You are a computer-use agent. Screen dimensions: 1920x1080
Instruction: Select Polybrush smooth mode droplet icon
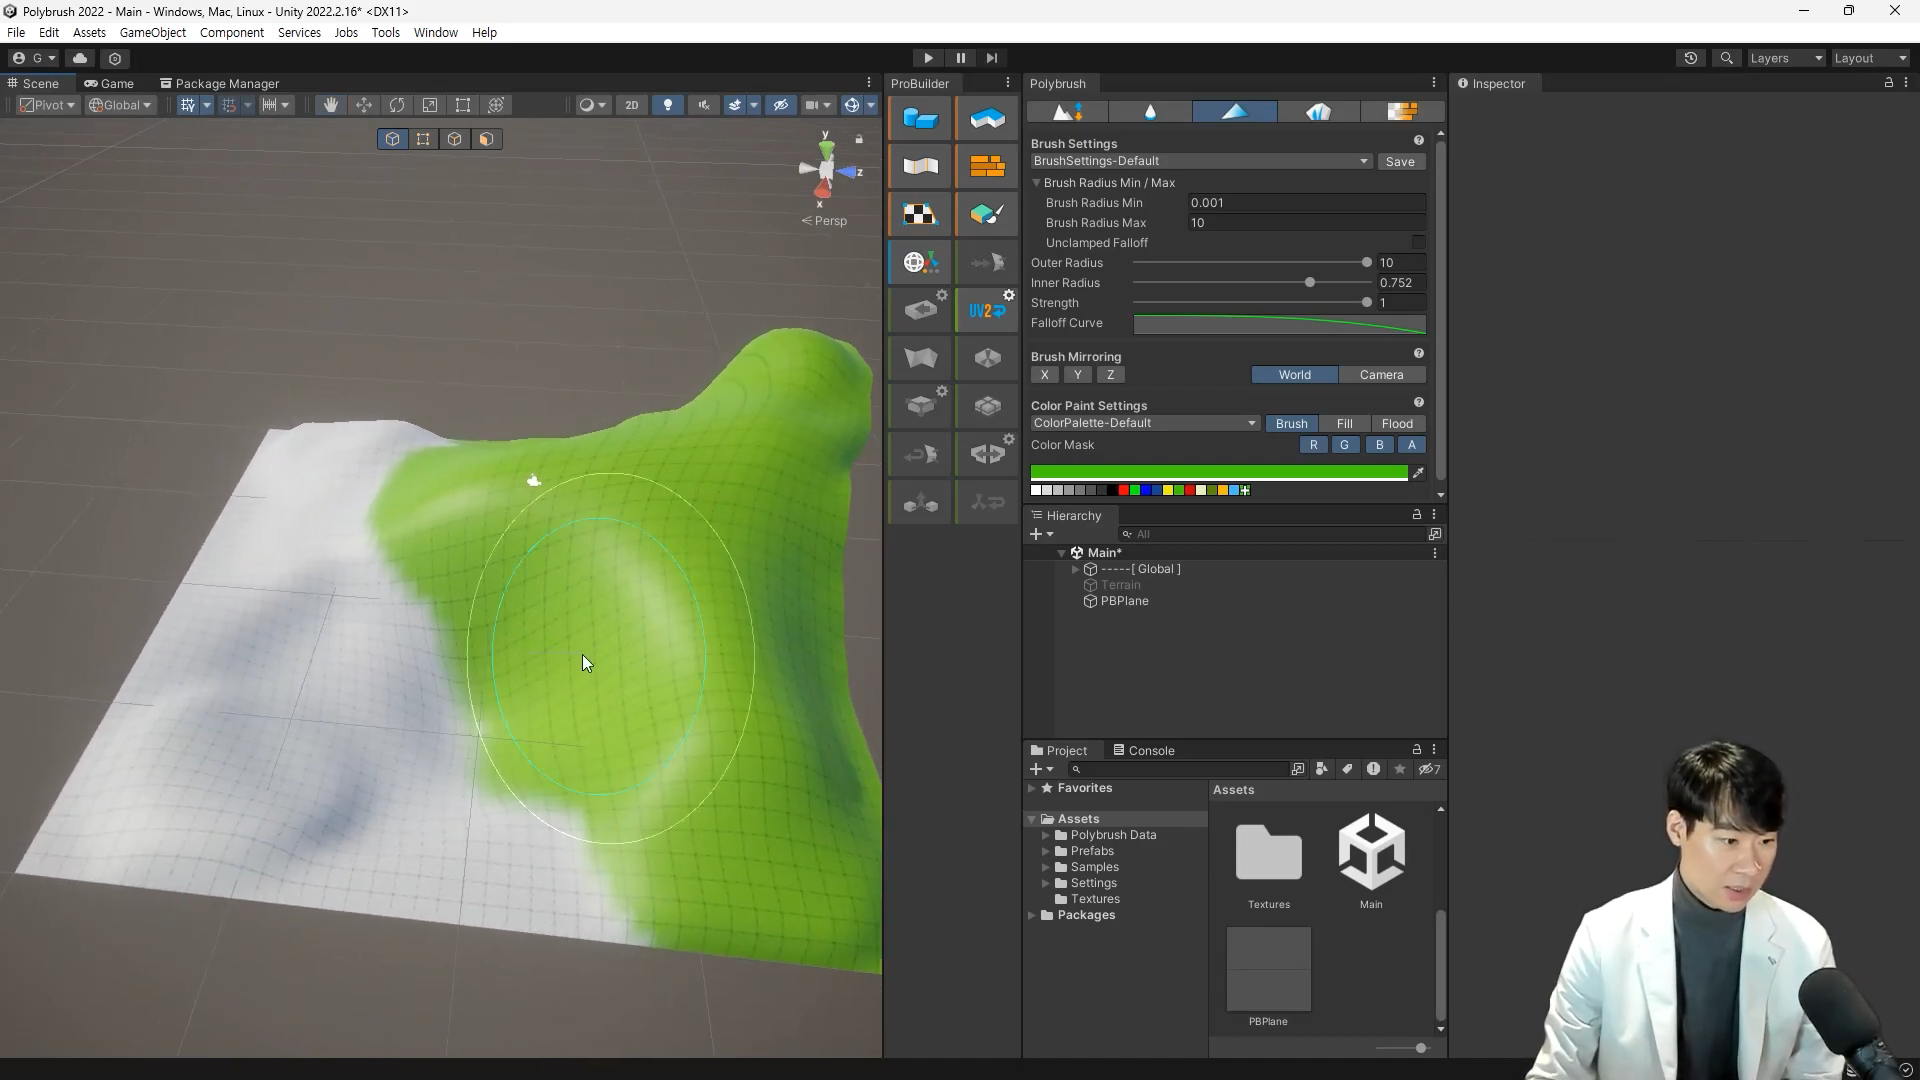1150,112
